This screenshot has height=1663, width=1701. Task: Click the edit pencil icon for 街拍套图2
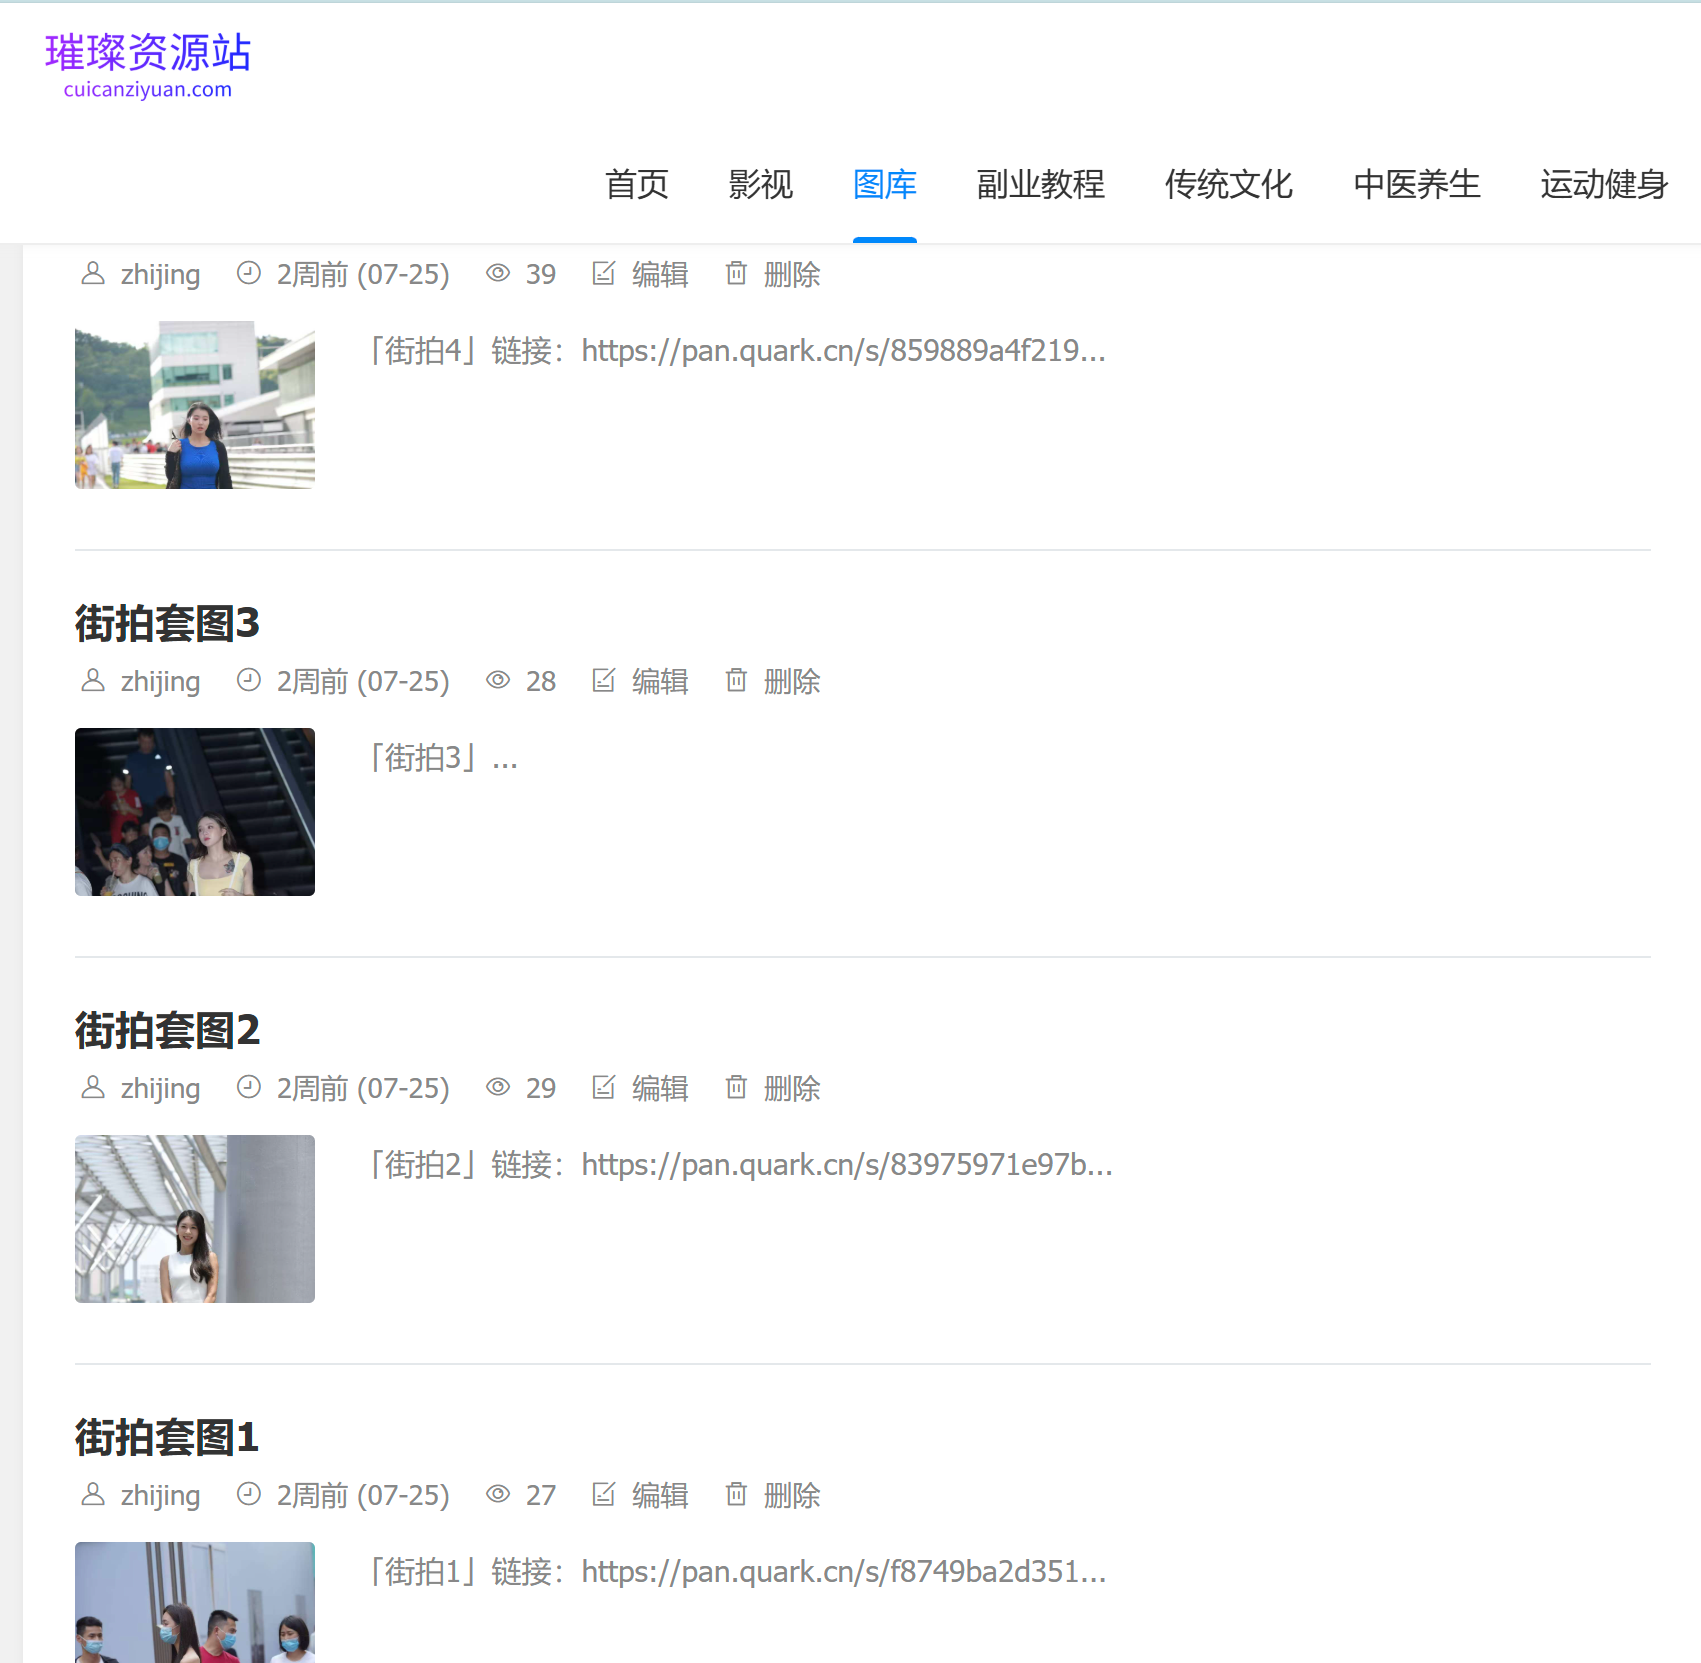(604, 1088)
